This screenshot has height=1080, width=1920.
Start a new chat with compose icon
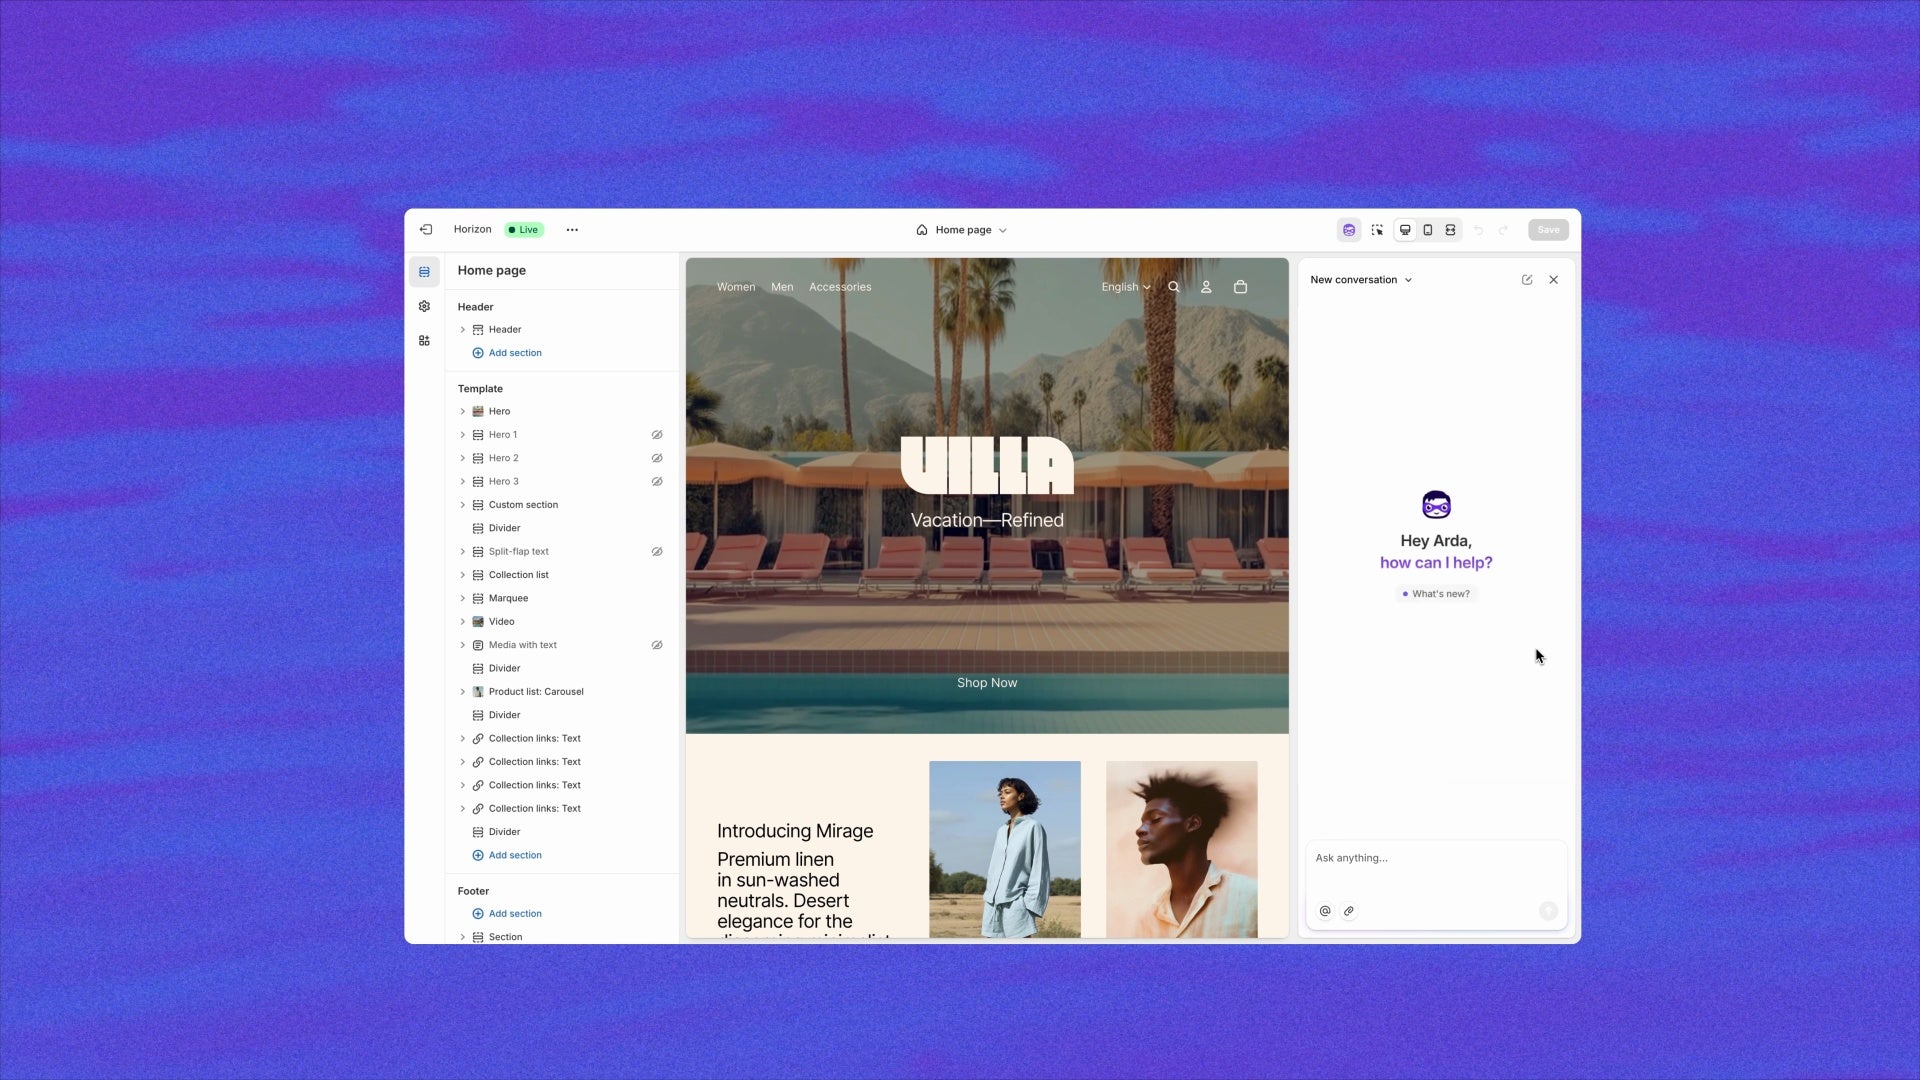(x=1527, y=280)
